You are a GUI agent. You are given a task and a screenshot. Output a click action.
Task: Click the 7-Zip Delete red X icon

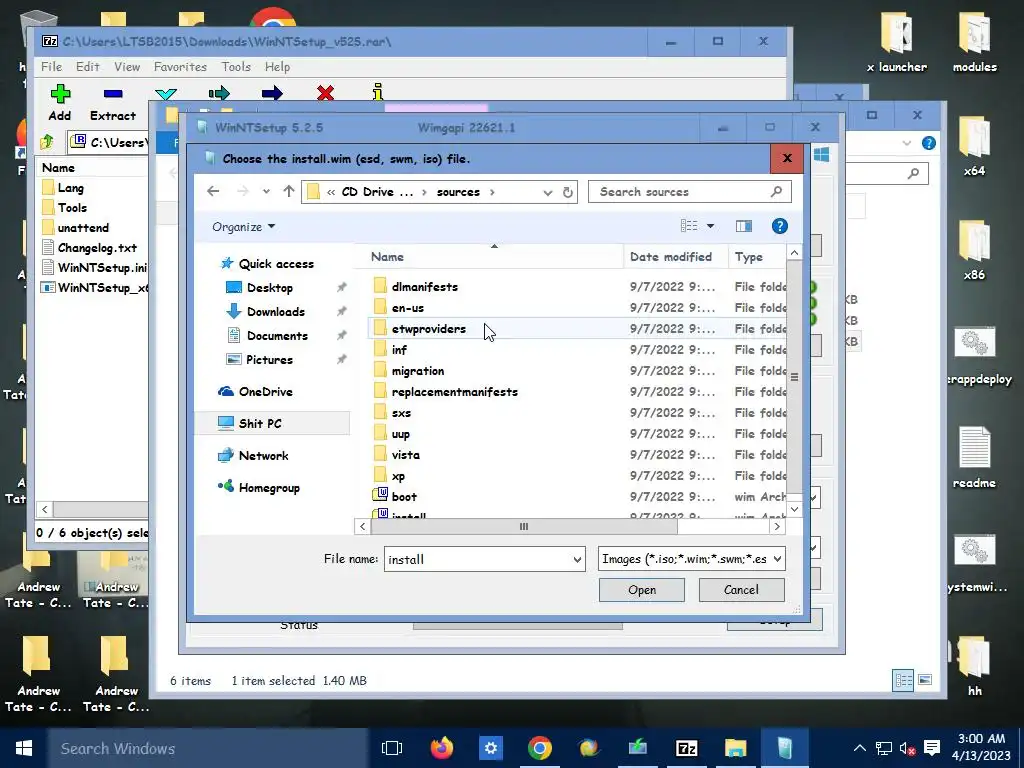pyautogui.click(x=325, y=93)
